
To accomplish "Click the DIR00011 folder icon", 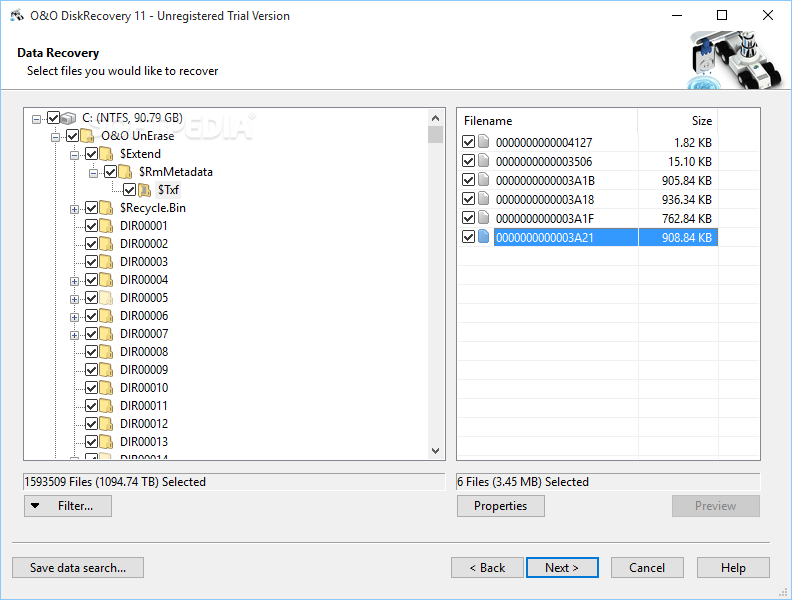I will coord(107,406).
